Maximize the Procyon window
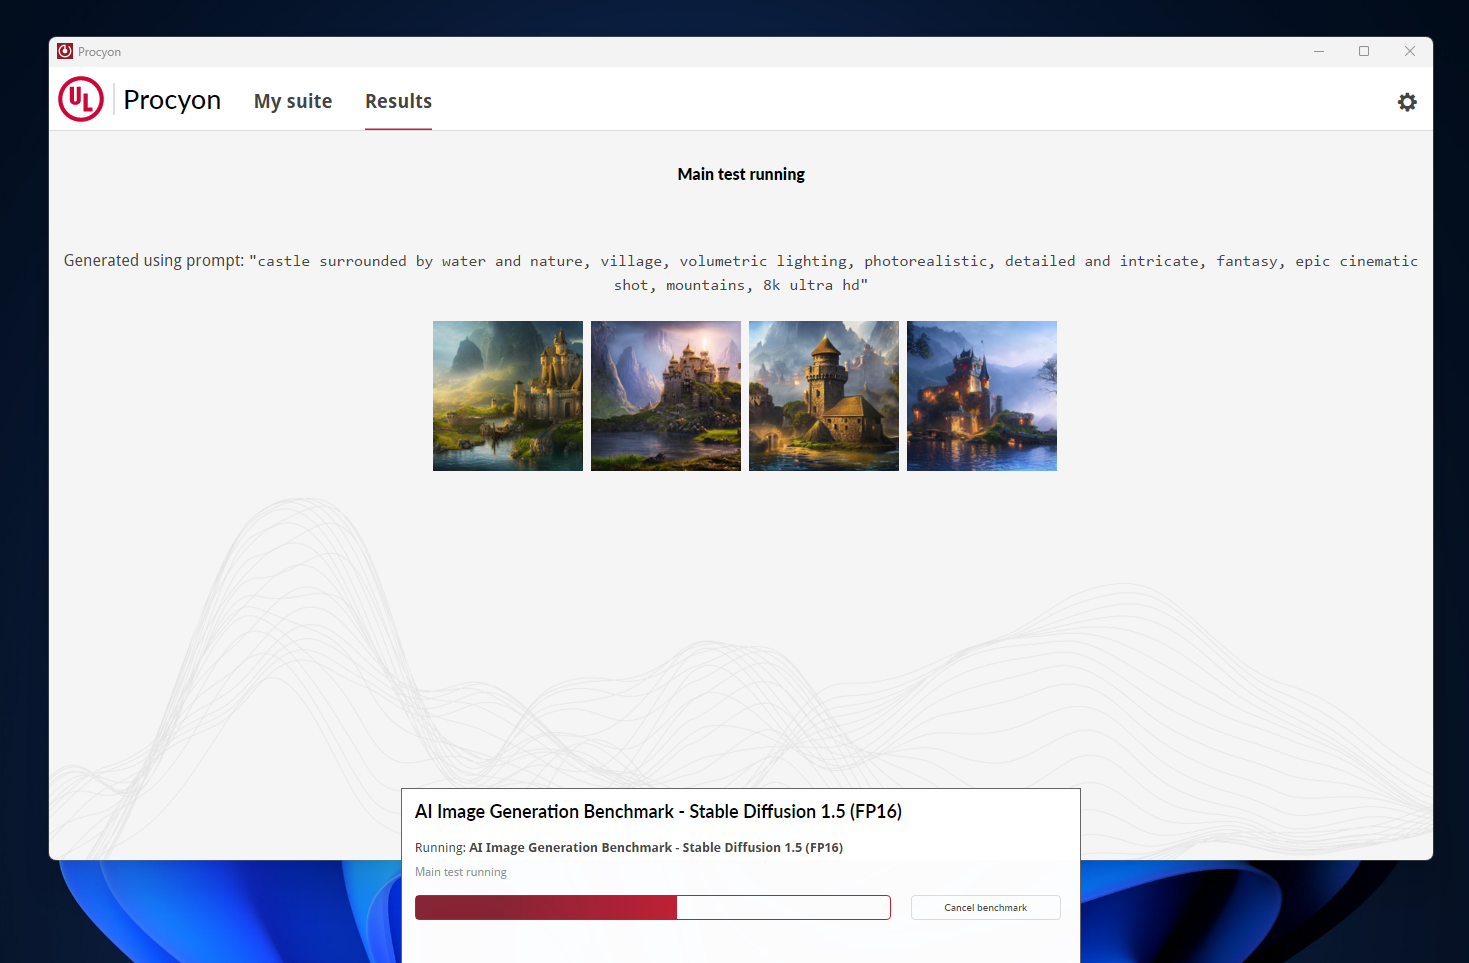 coord(1364,51)
